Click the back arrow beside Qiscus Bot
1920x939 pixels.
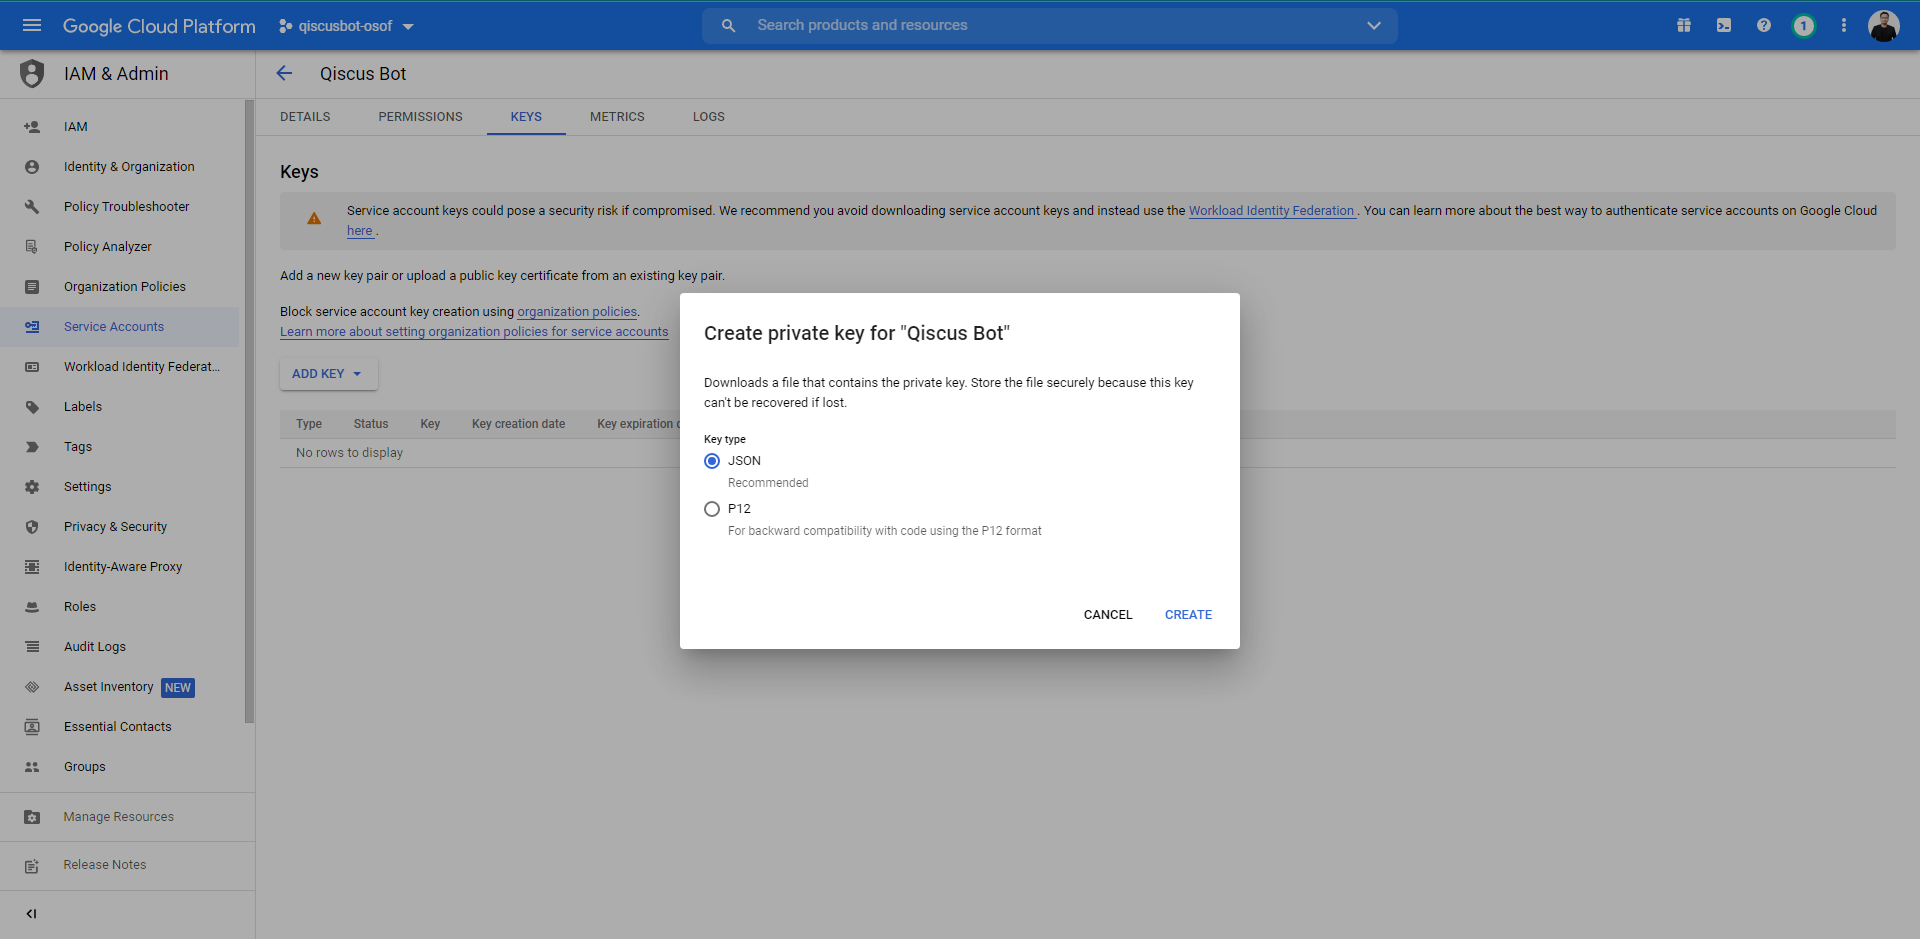pos(284,73)
